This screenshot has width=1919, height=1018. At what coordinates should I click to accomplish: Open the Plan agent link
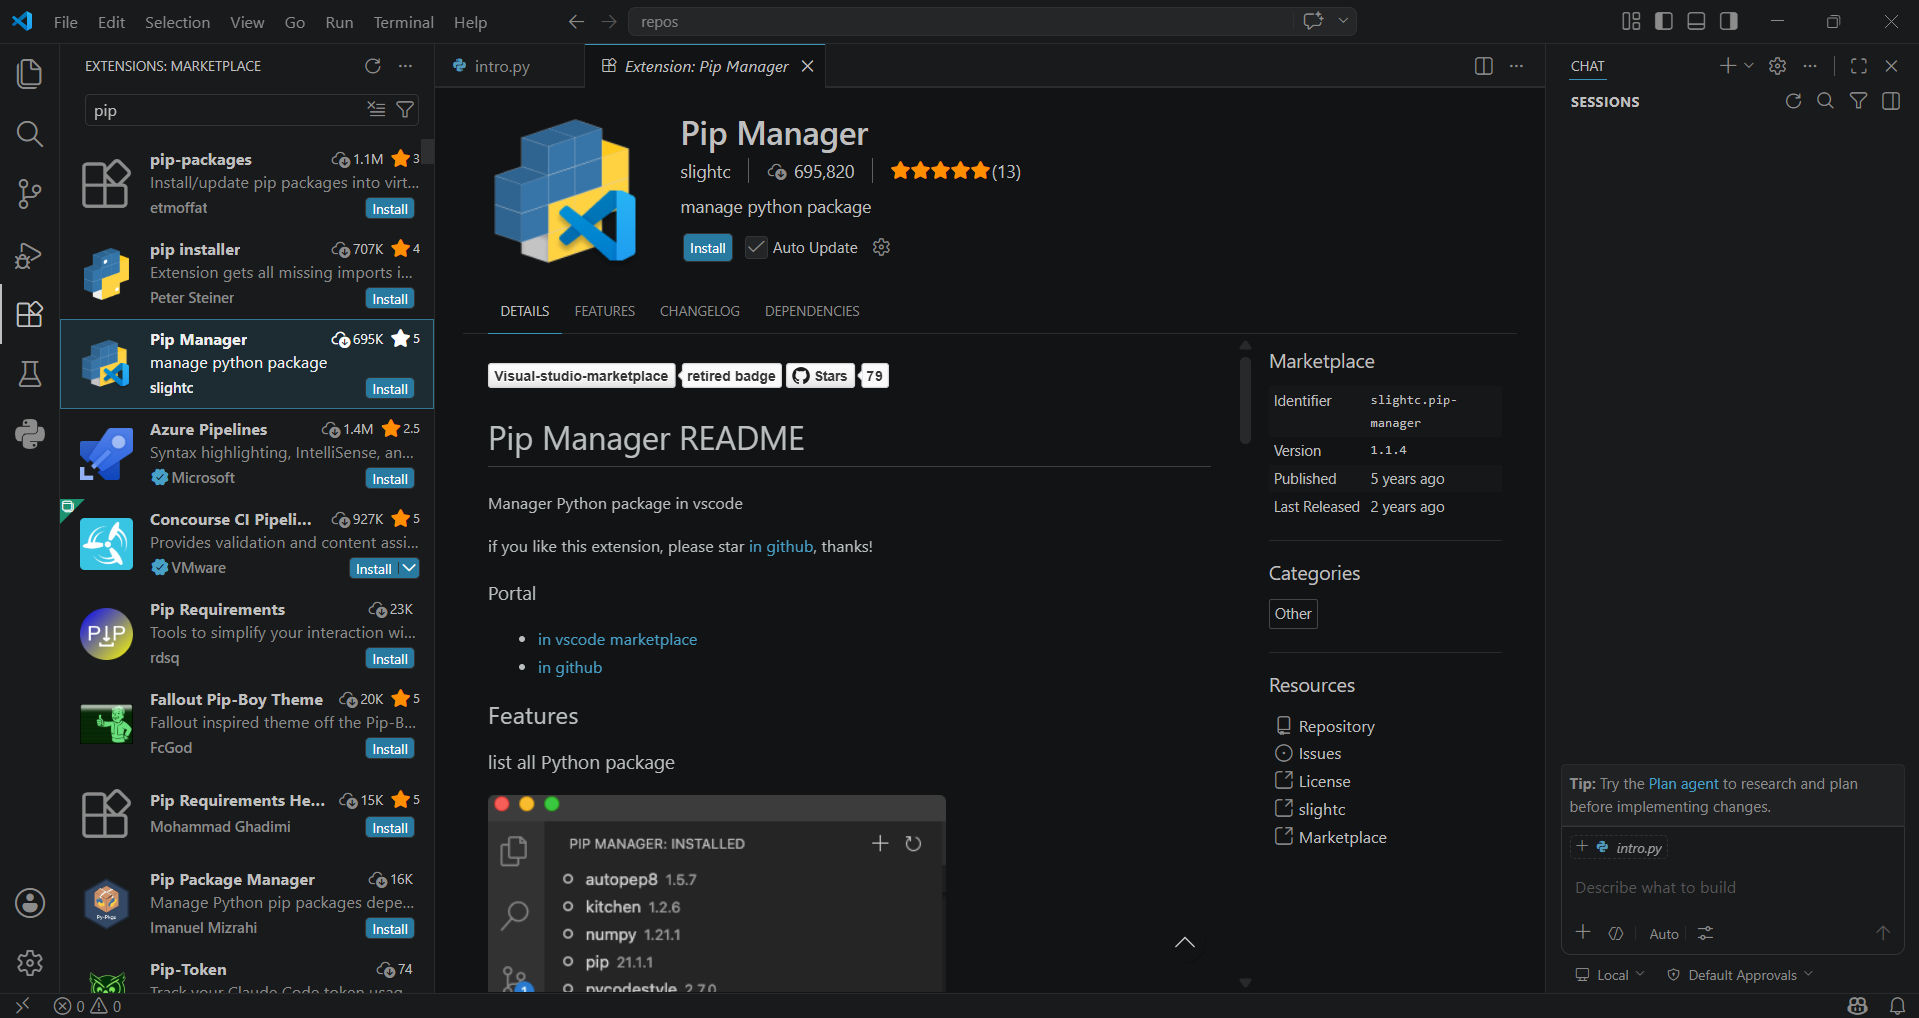(x=1684, y=784)
